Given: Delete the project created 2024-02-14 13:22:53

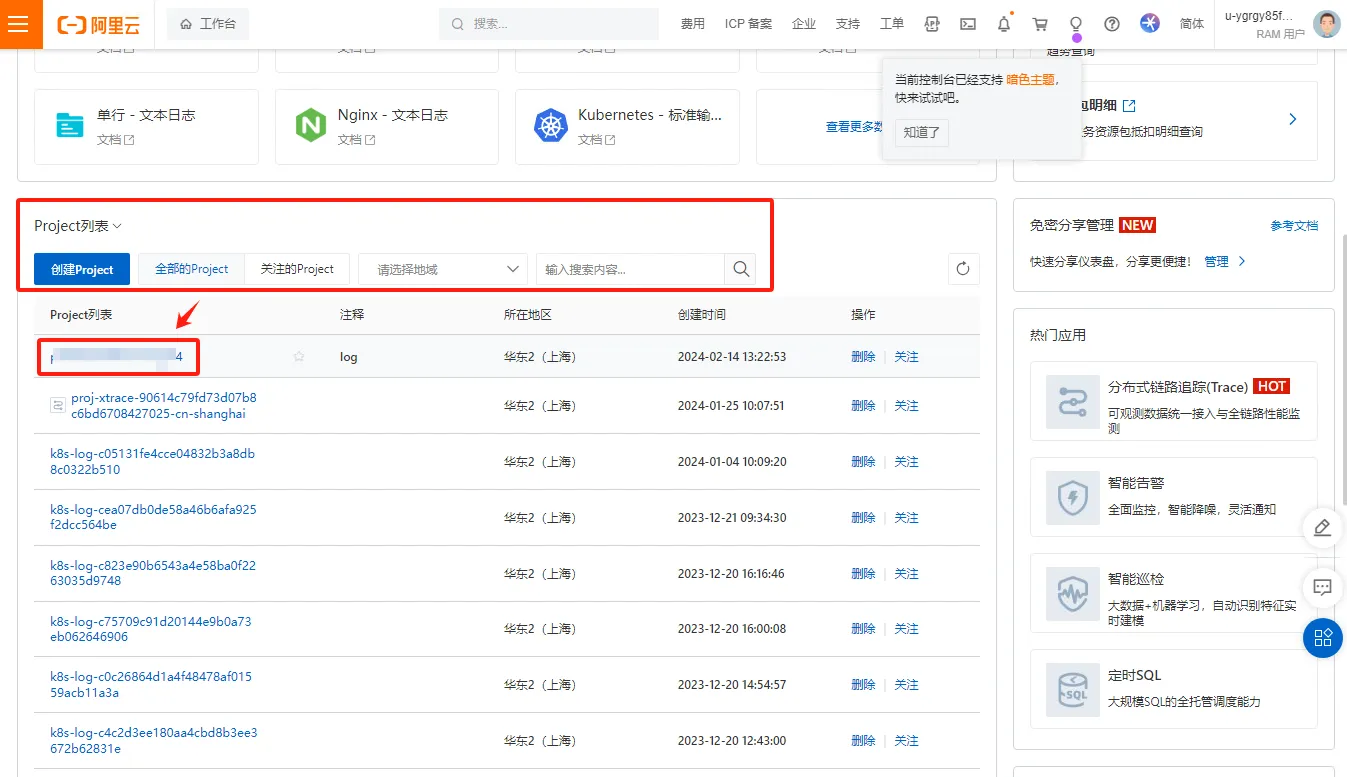Looking at the screenshot, I should click(x=863, y=357).
